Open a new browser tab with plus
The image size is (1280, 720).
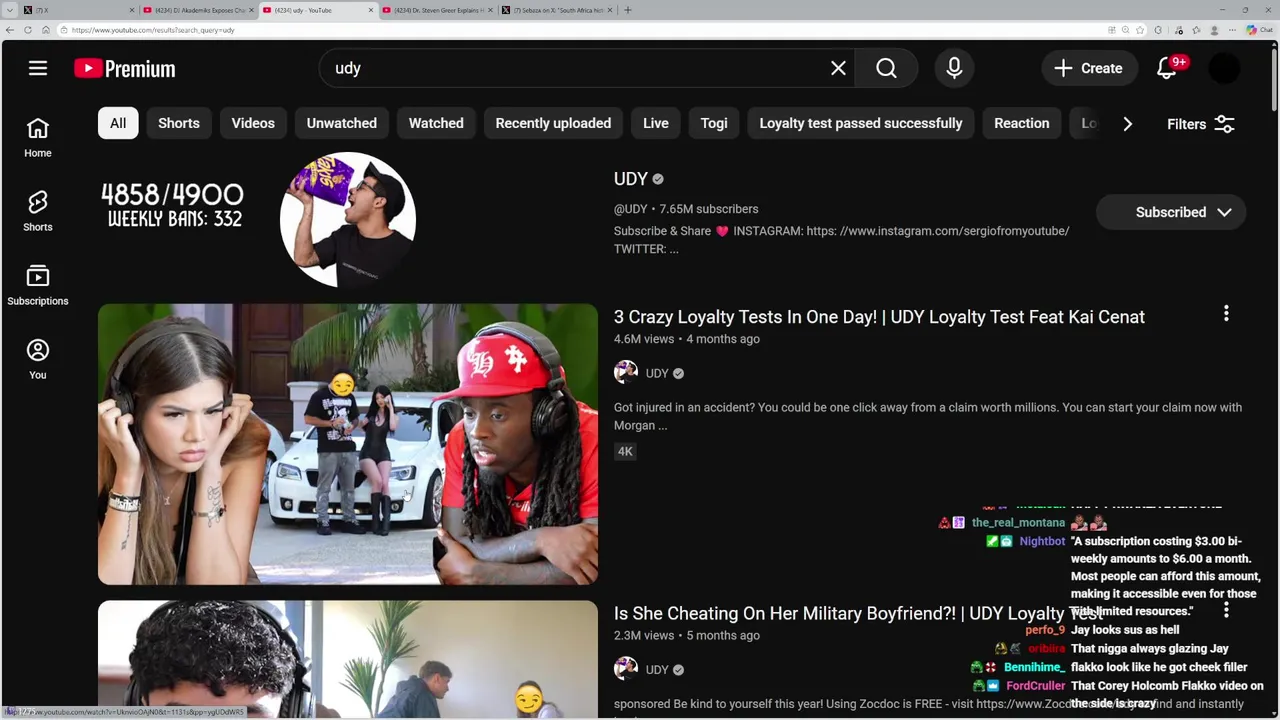click(628, 10)
